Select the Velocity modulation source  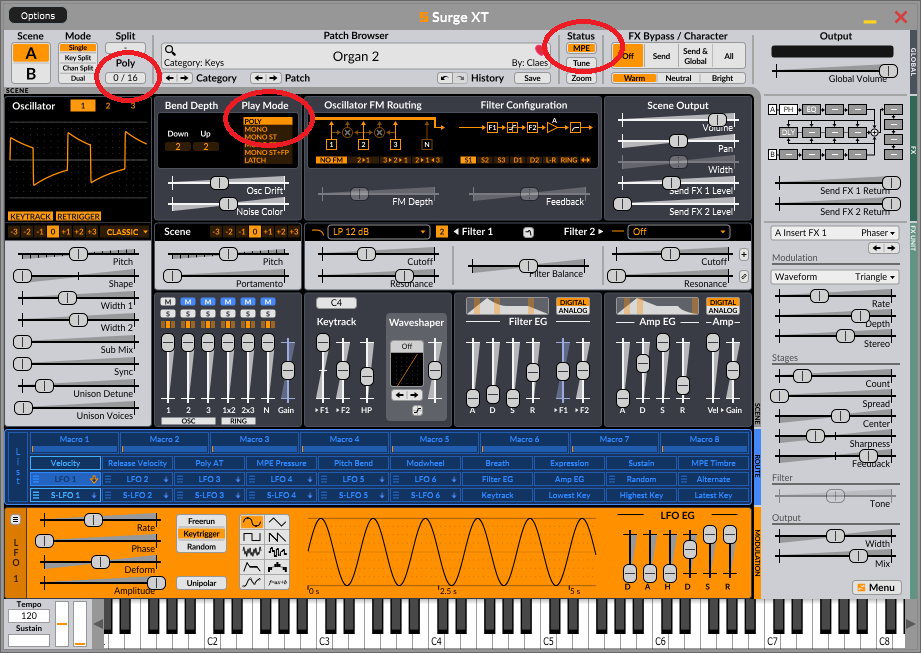tap(65, 463)
